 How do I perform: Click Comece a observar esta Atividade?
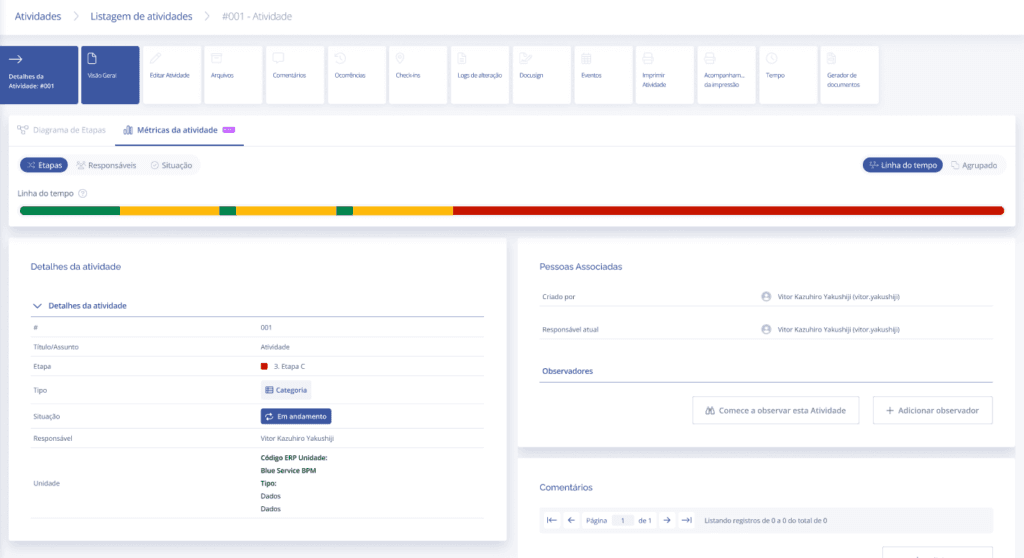pos(776,410)
